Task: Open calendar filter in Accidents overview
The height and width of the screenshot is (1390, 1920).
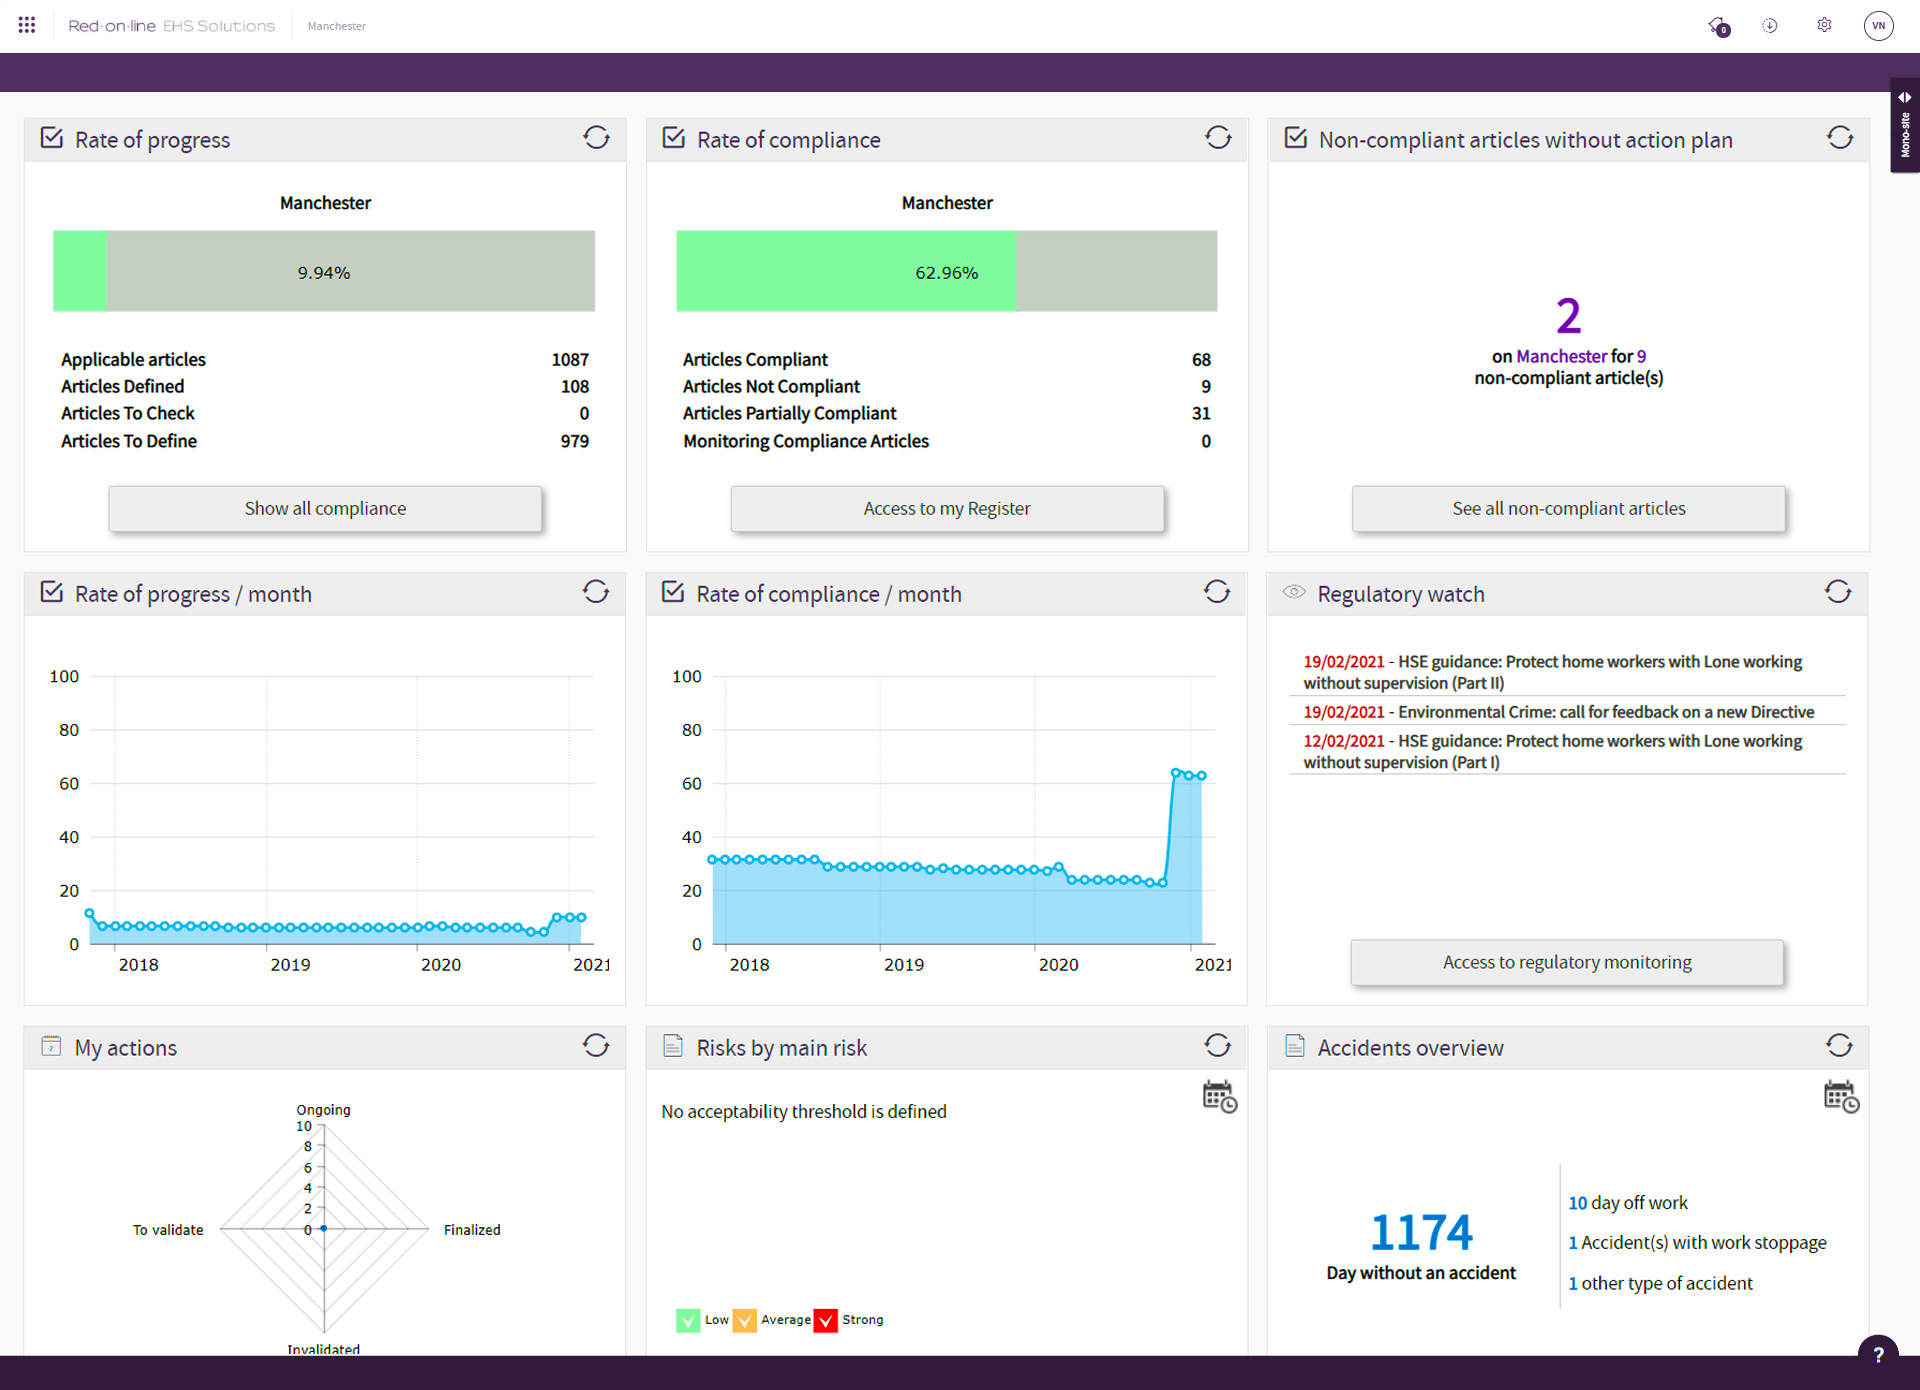Action: click(1840, 1097)
